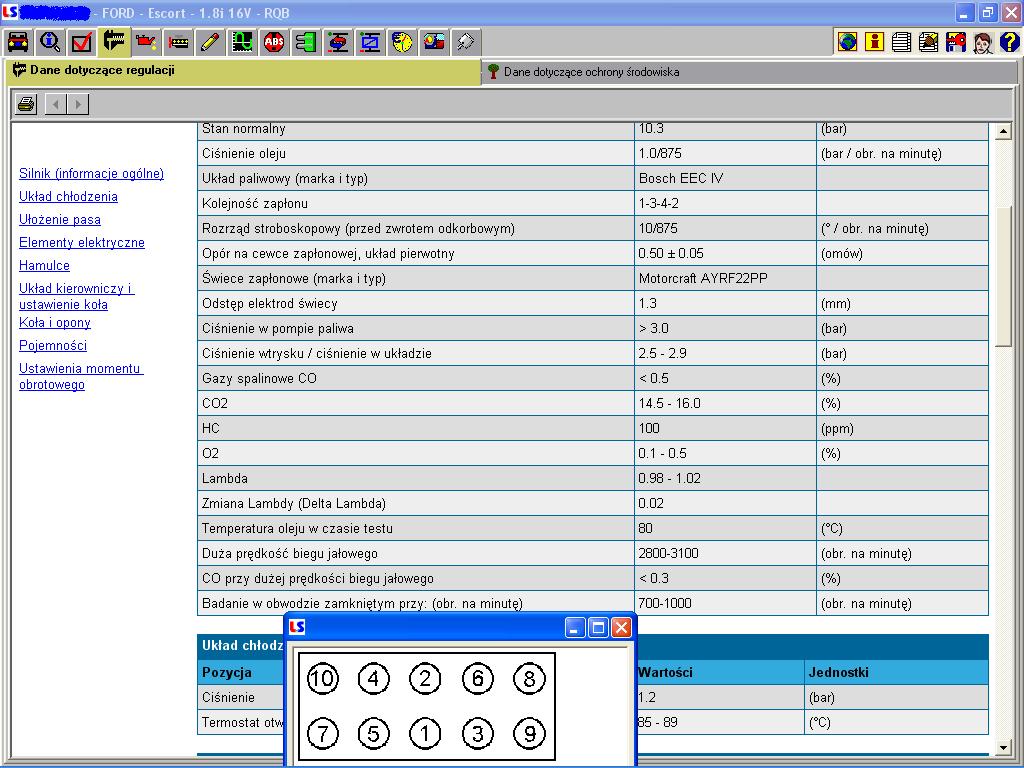Click the forward navigation arrow button
The height and width of the screenshot is (768, 1024).
(78, 104)
